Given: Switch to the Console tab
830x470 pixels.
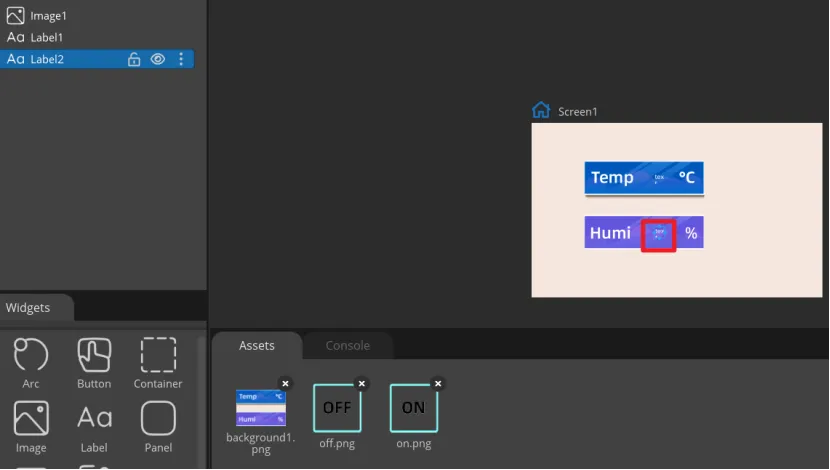Looking at the screenshot, I should pyautogui.click(x=347, y=346).
